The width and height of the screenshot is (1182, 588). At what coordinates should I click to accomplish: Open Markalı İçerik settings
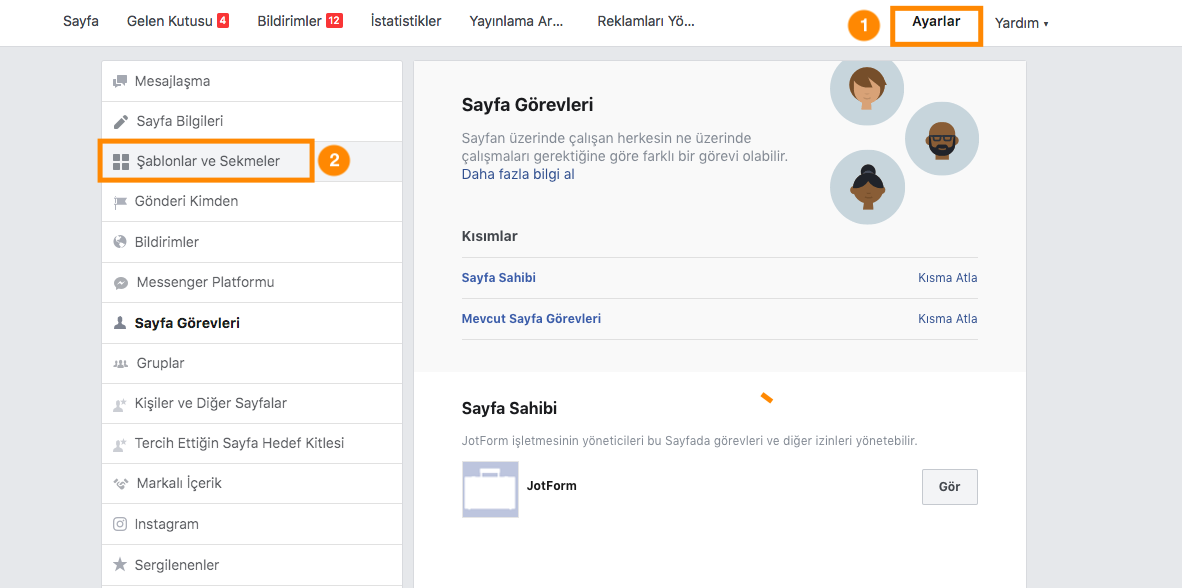253,483
